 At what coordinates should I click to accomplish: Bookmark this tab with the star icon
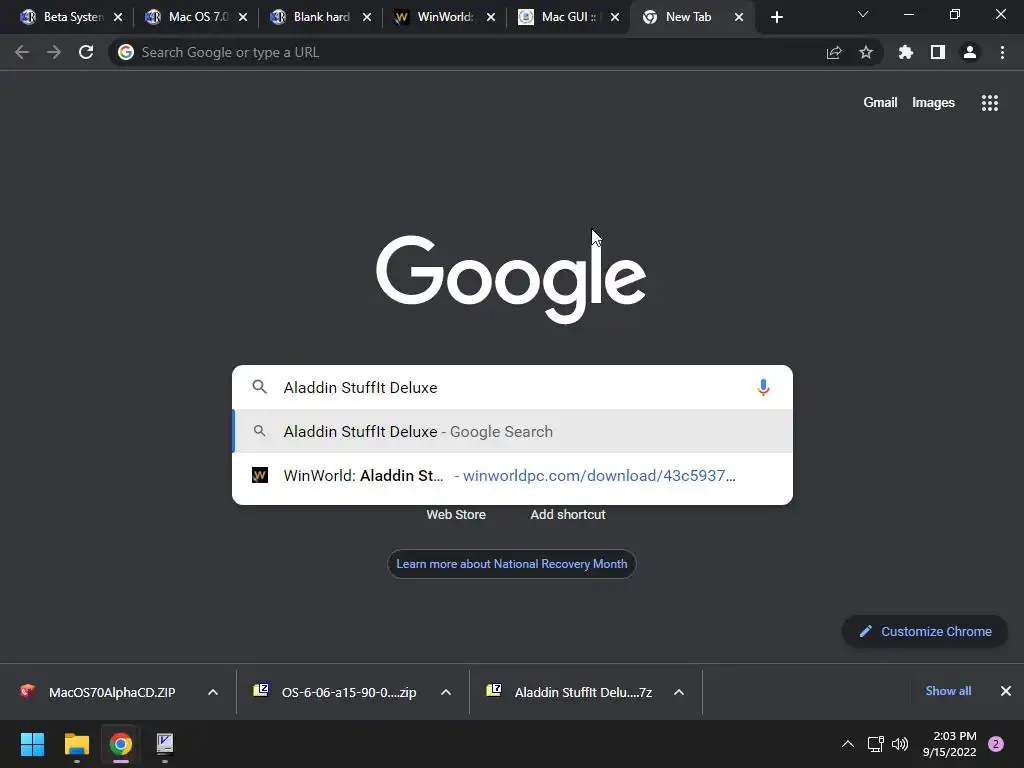866,52
